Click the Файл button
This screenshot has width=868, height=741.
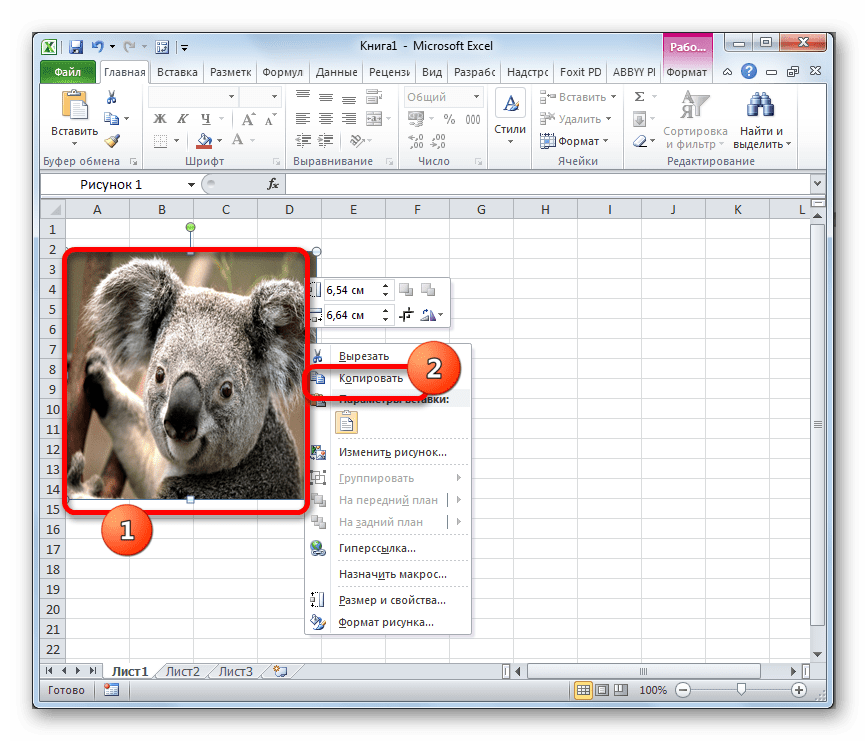pos(68,72)
